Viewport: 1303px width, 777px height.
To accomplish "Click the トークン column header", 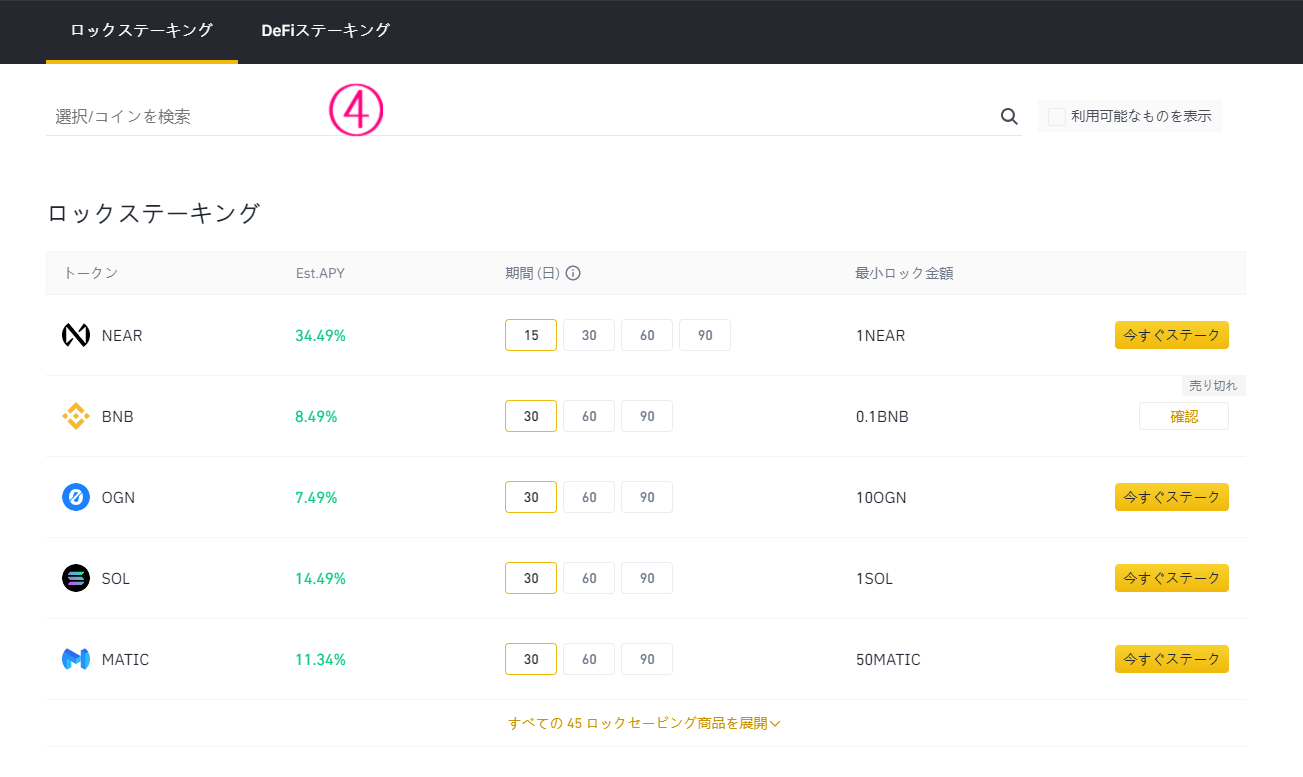I will pyautogui.click(x=90, y=273).
